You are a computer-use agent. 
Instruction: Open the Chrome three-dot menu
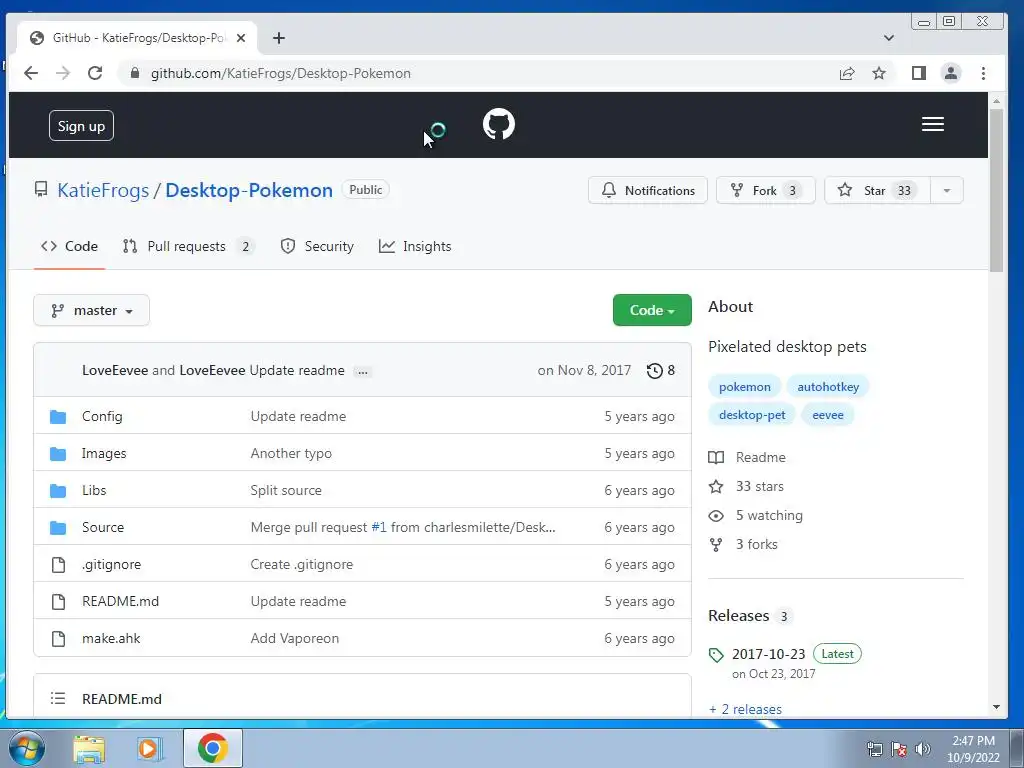(x=983, y=73)
